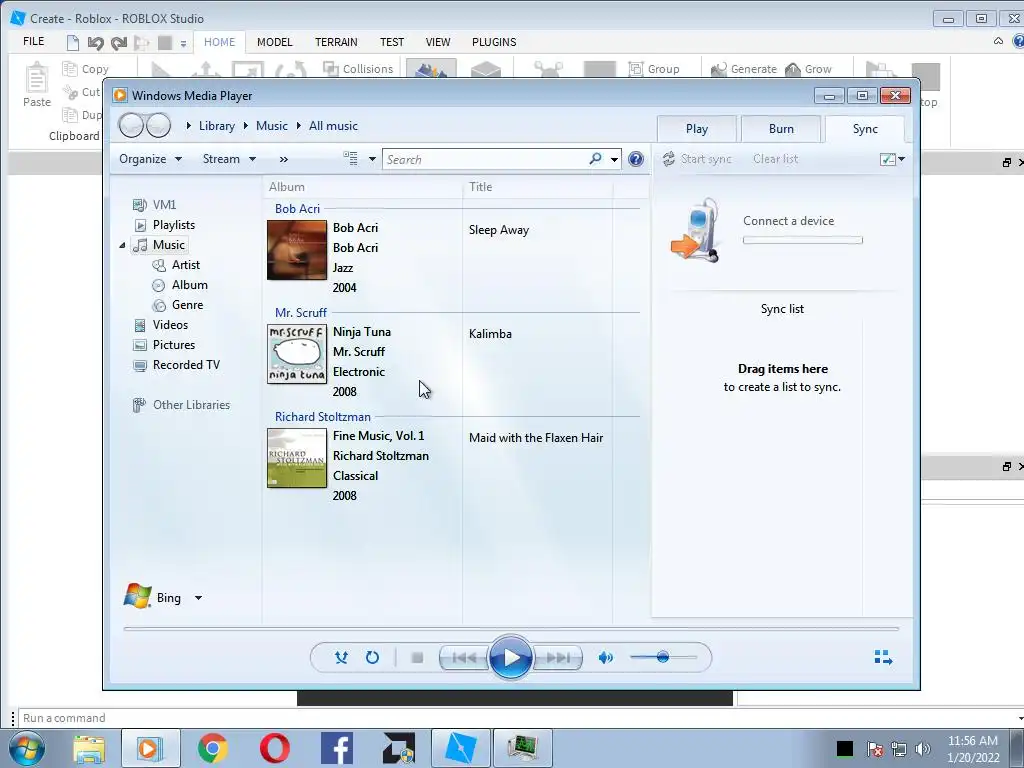This screenshot has width=1024, height=768.
Task: Click the Forward navigation button
Action: pyautogui.click(x=158, y=125)
